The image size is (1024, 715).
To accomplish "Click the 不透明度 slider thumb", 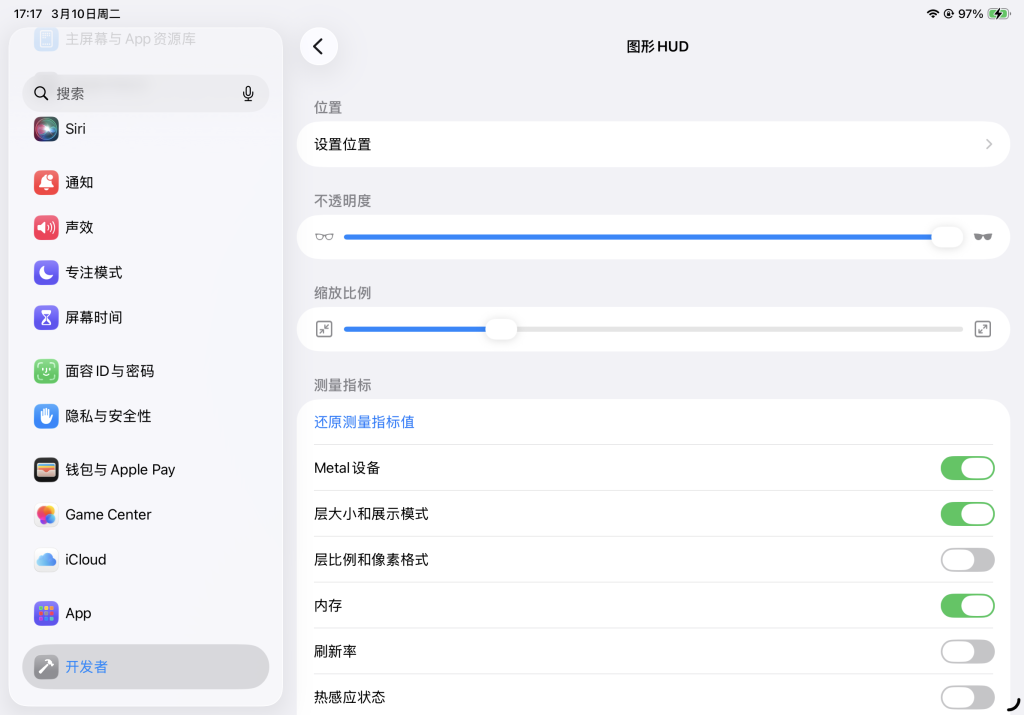I will 946,237.
